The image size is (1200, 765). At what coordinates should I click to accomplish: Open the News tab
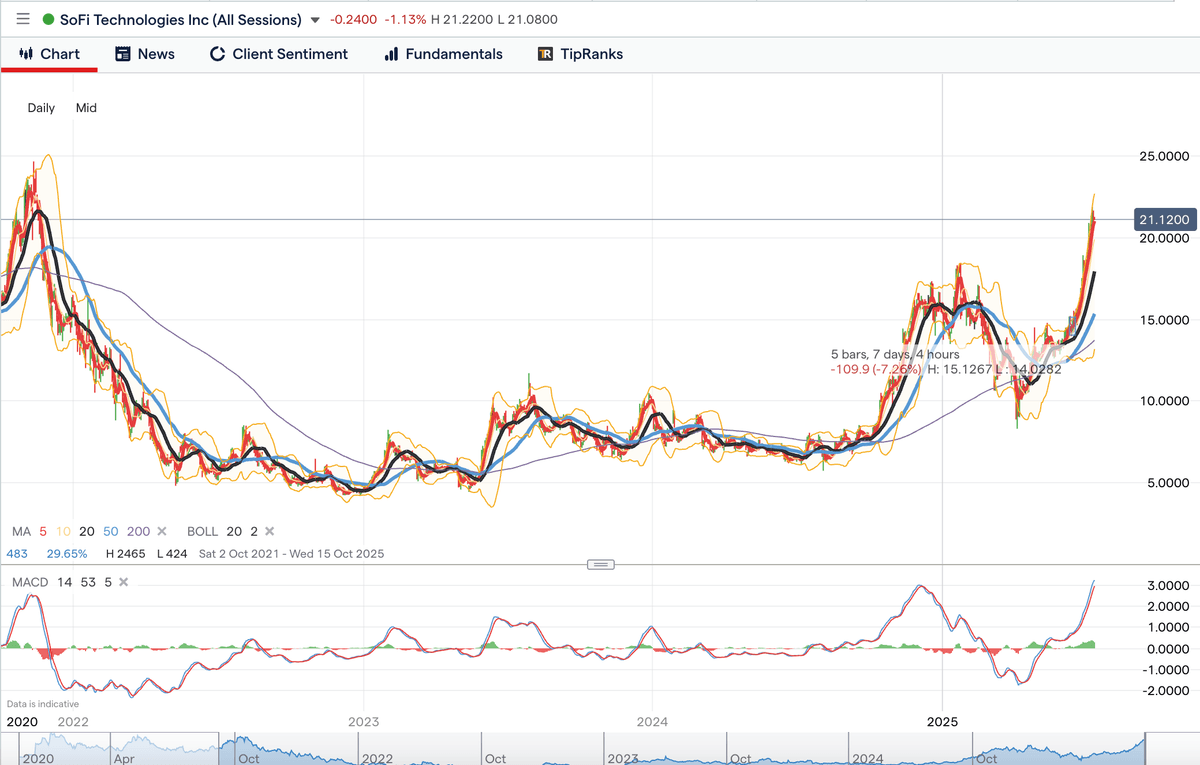(x=145, y=54)
